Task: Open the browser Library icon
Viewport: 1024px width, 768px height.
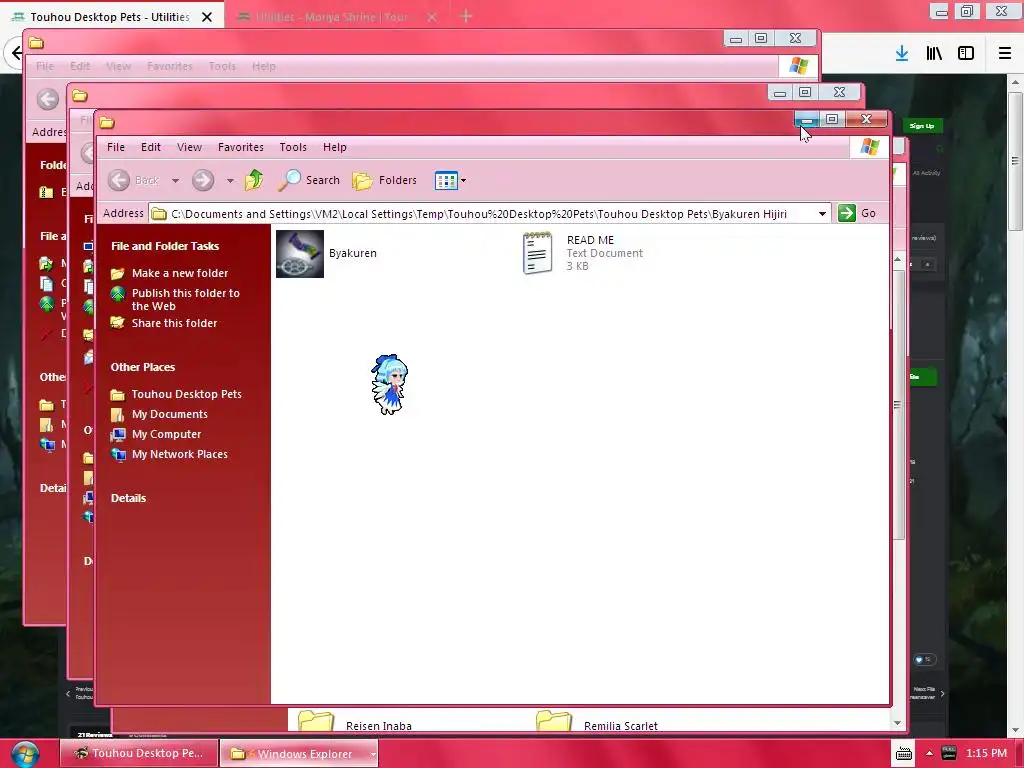Action: click(934, 53)
